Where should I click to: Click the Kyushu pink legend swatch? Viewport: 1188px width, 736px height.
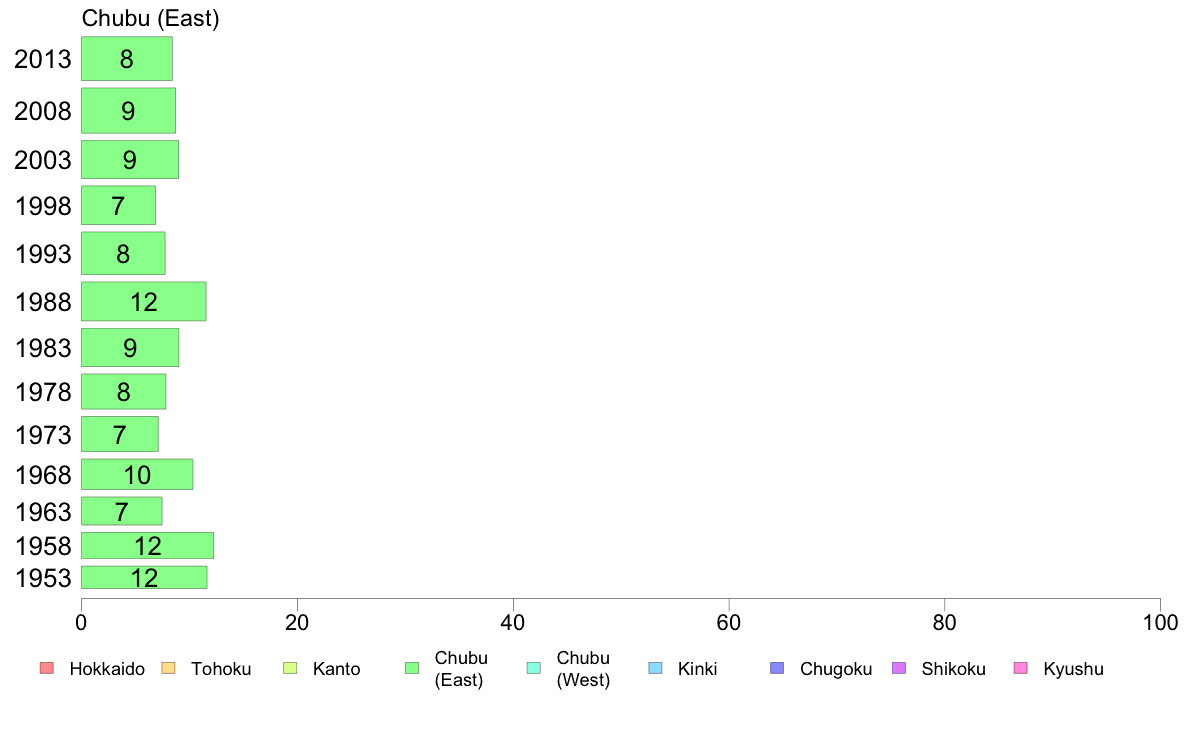click(x=1021, y=668)
